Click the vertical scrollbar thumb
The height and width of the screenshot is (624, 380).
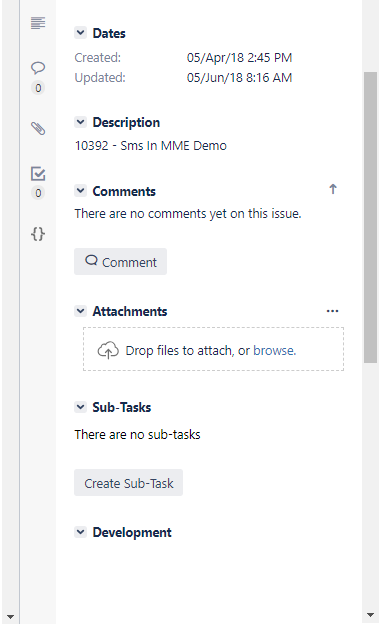[x=370, y=217]
